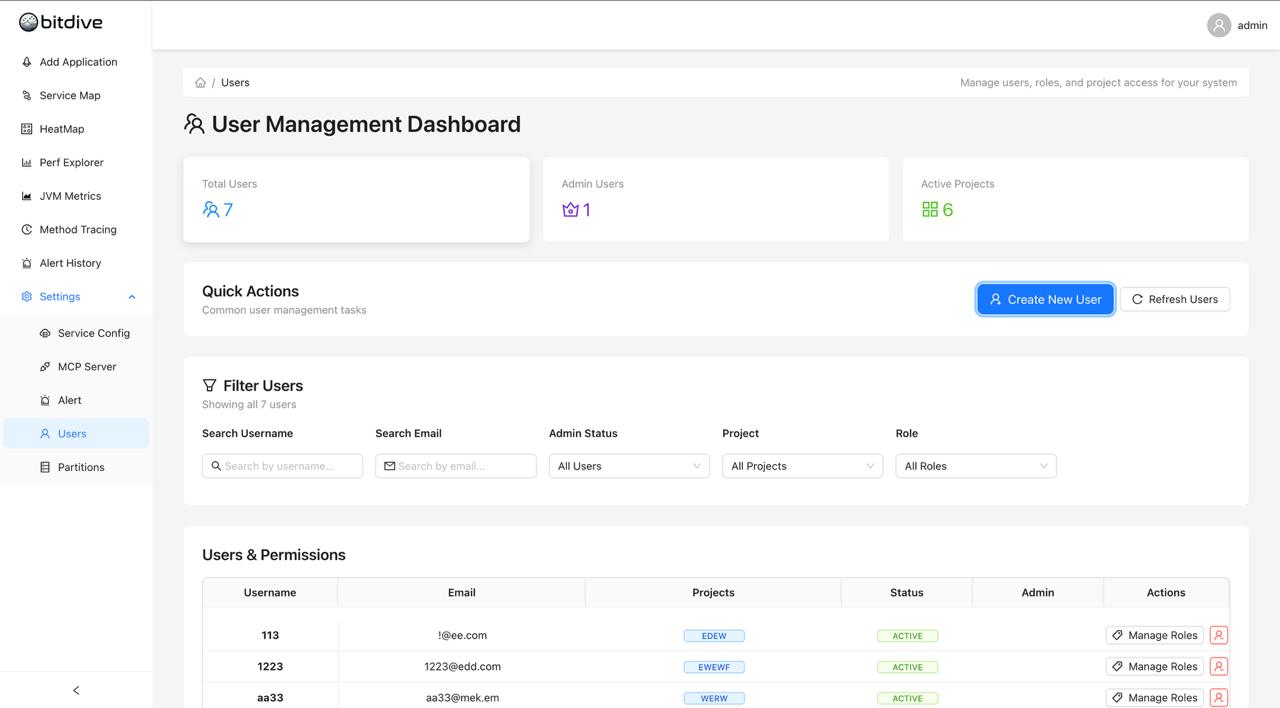1280x708 pixels.
Task: Click the bitdive logo
Action: coord(61,22)
